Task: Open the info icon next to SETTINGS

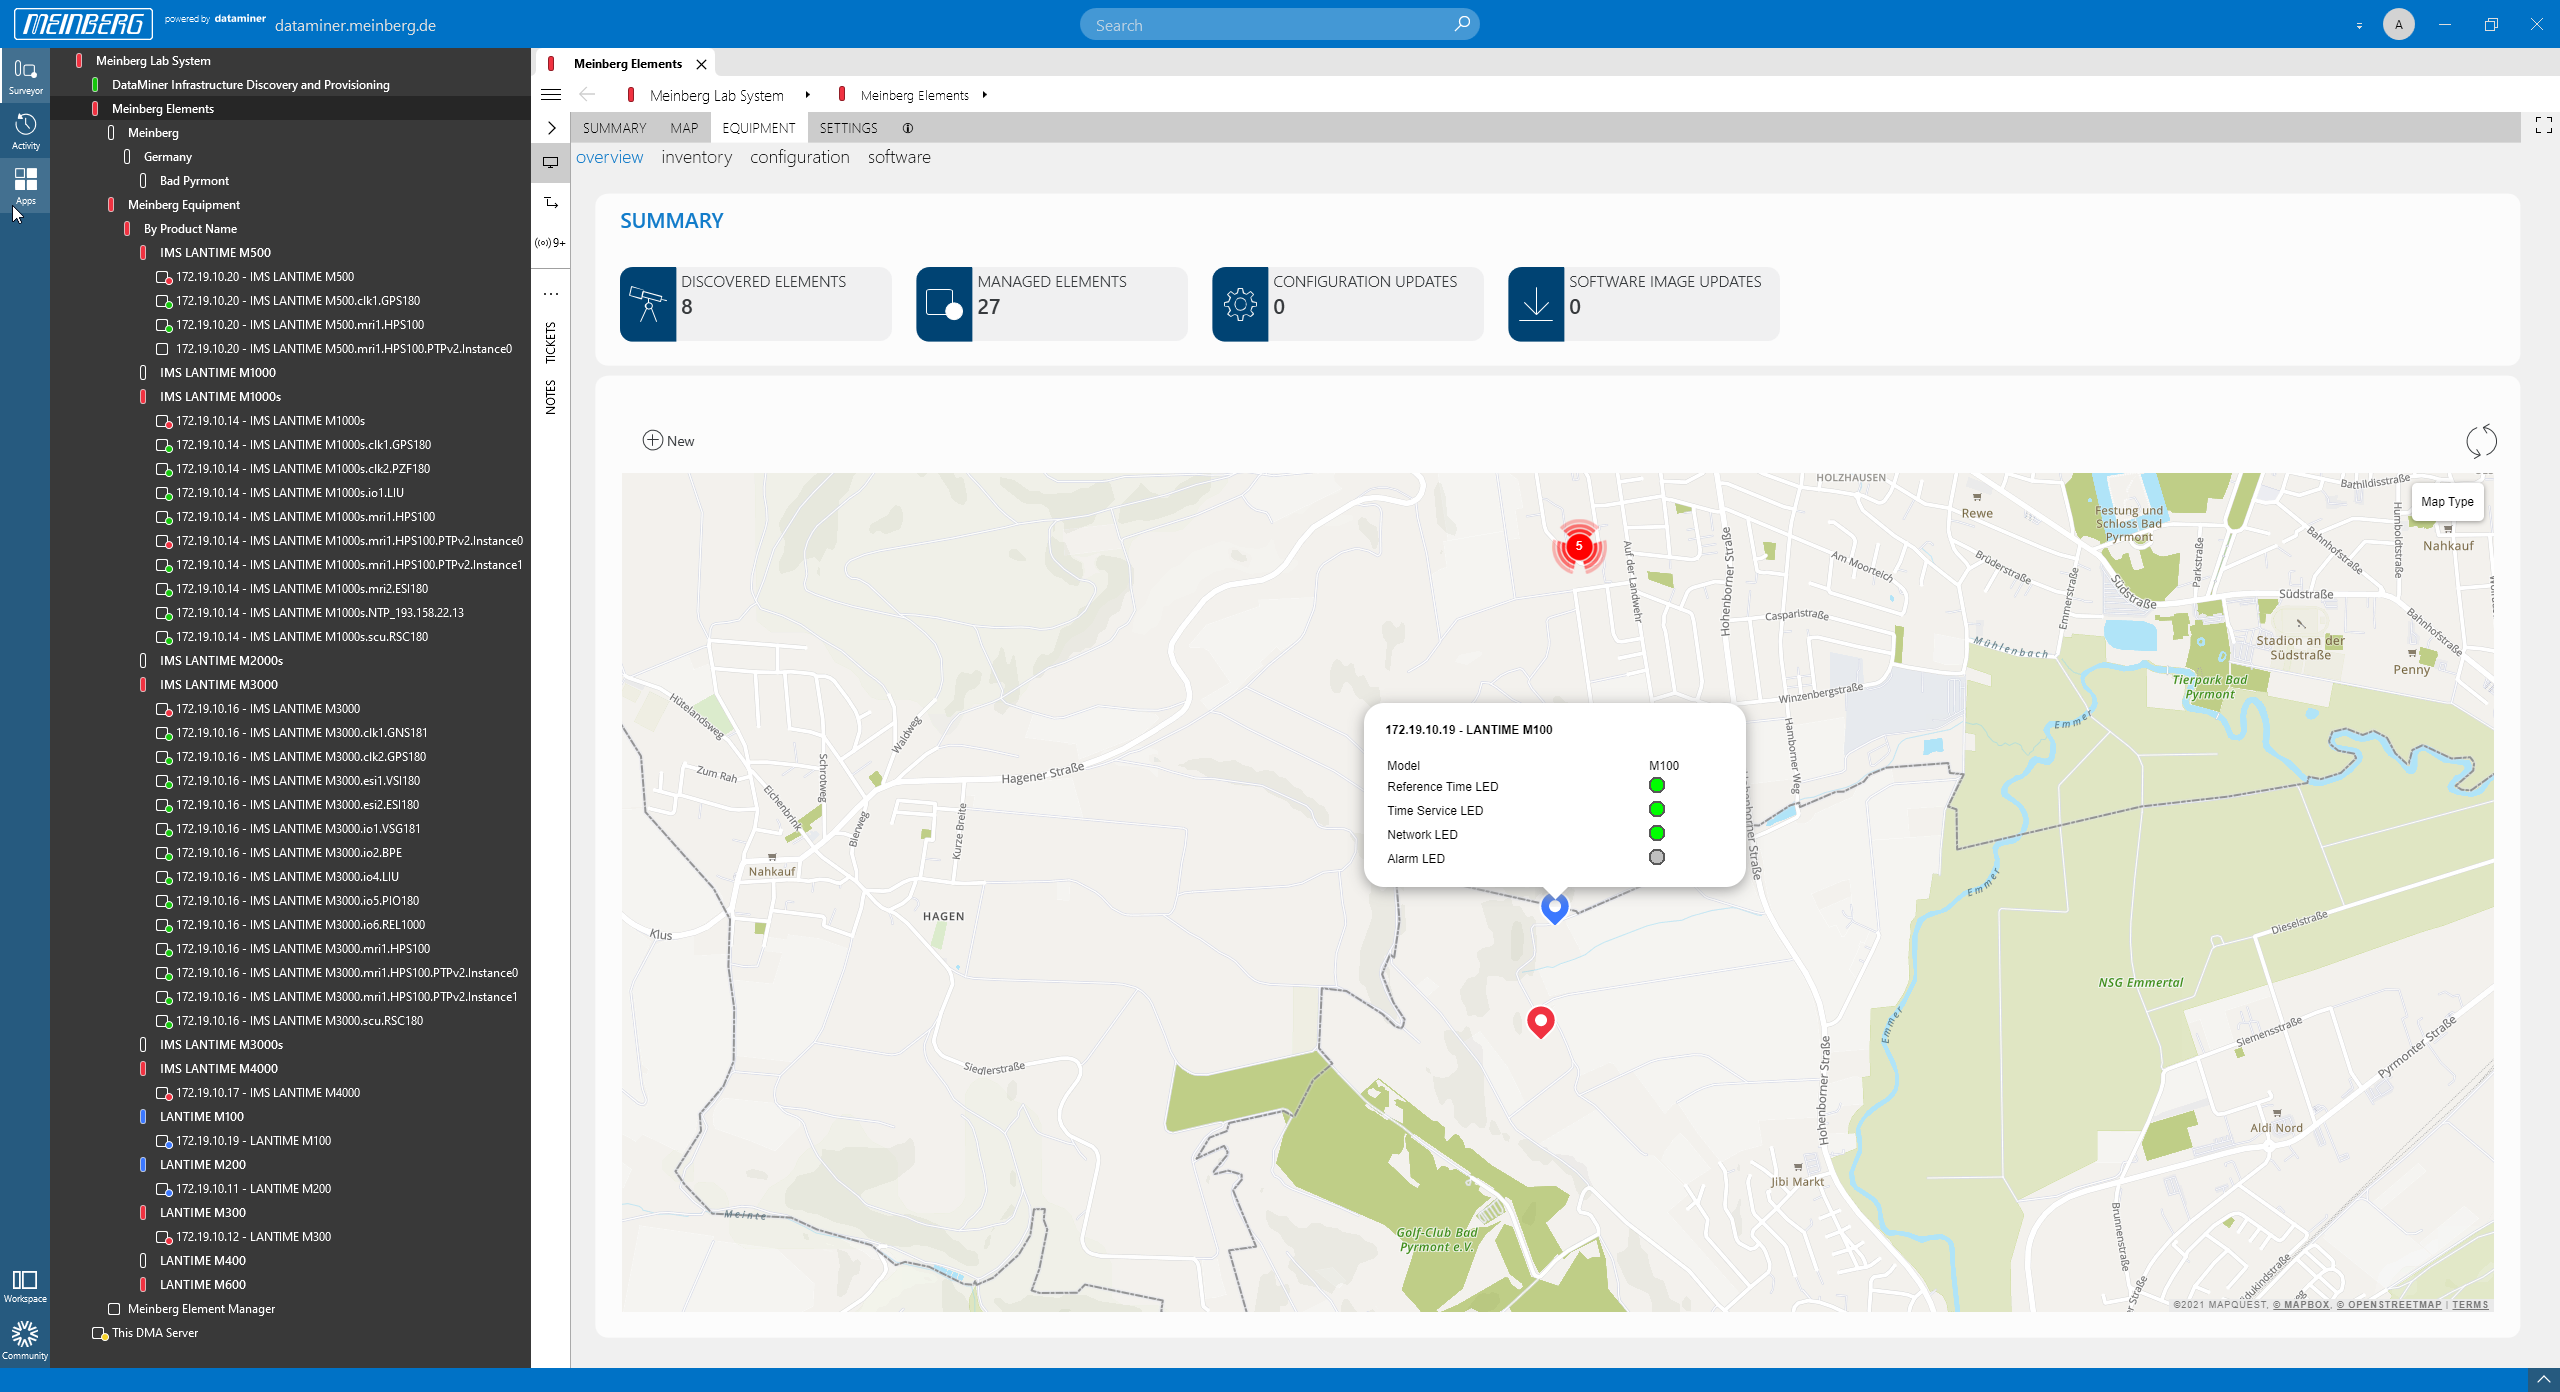Action: (908, 128)
